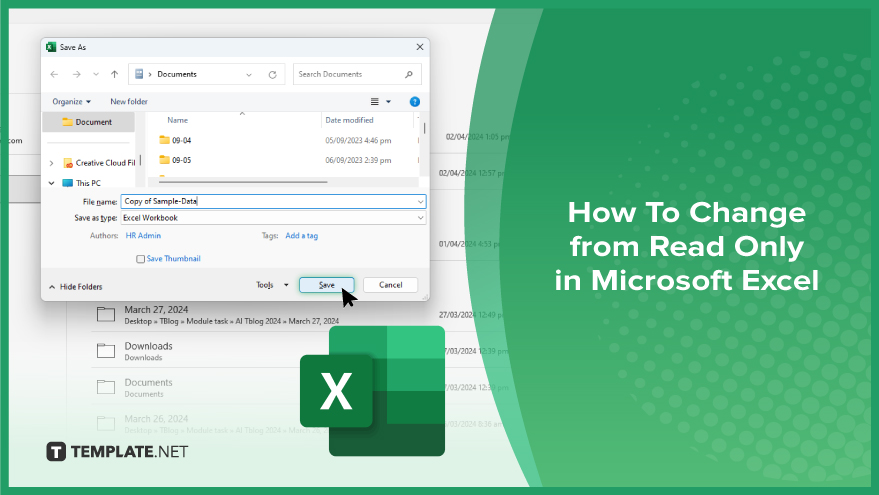Screen dimensions: 879x495
Task: Click the Excel icon in Save As title bar
Action: 51,47
